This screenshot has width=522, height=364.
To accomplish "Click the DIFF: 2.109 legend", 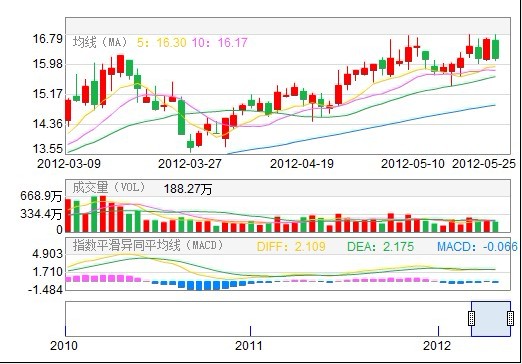I will click(291, 247).
